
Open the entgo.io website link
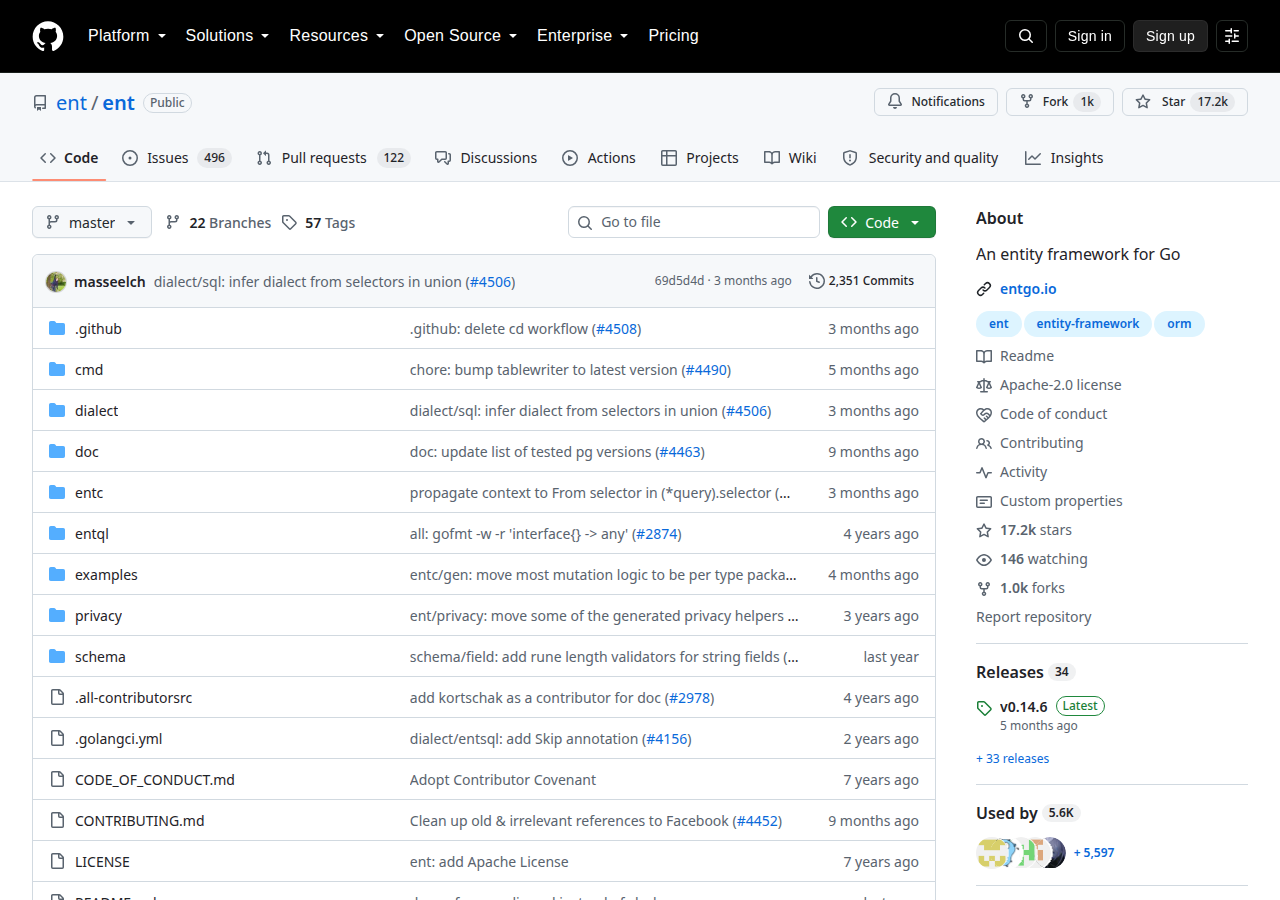[1028, 289]
